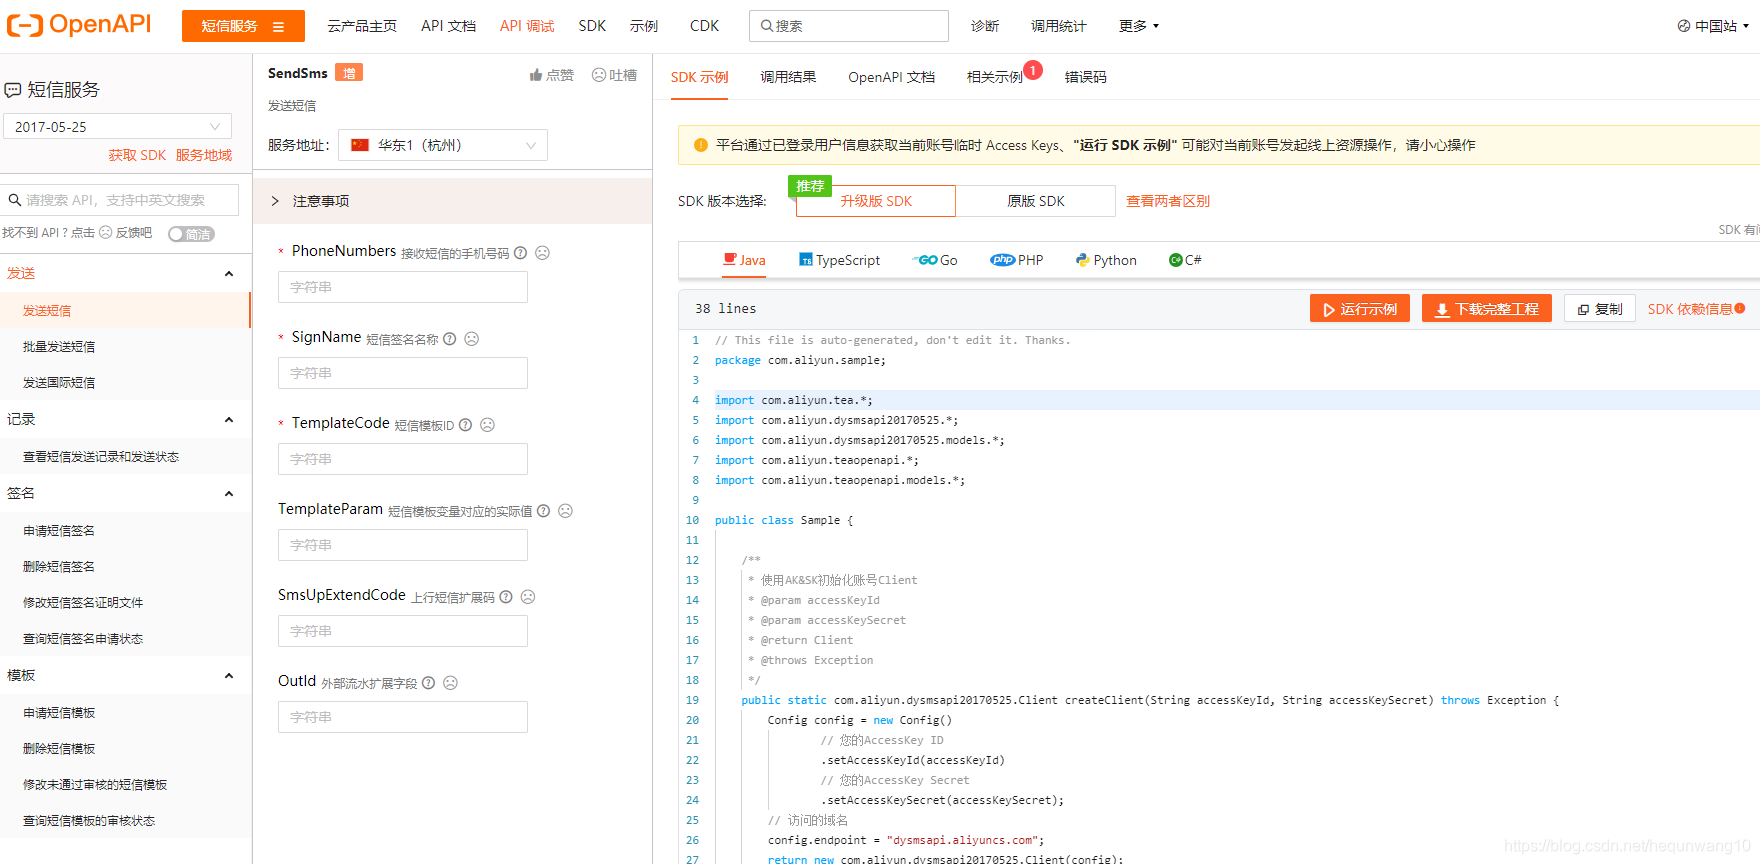Collapse the 记录 sidebar group

click(228, 420)
